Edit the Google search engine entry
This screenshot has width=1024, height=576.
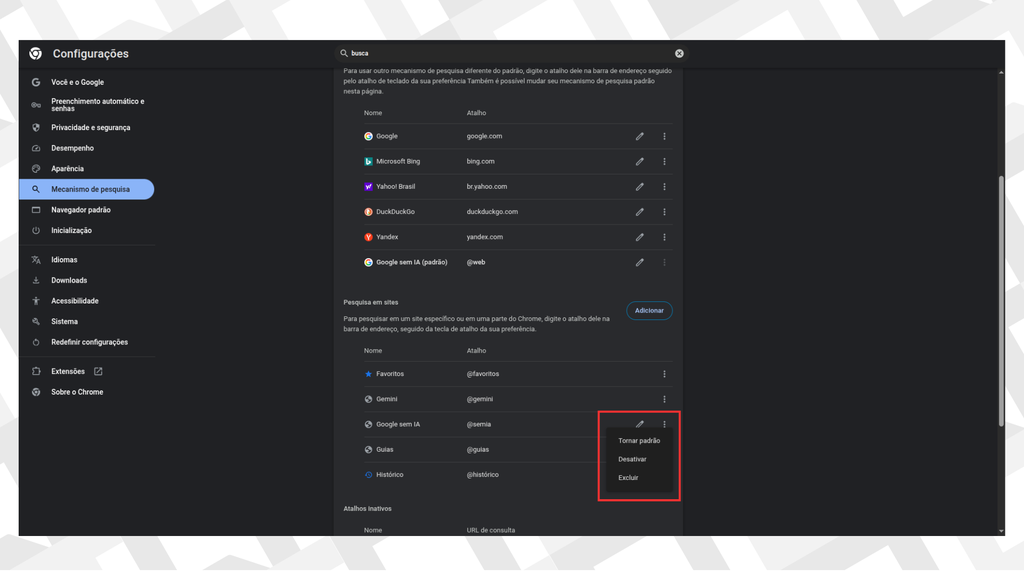pyautogui.click(x=639, y=136)
